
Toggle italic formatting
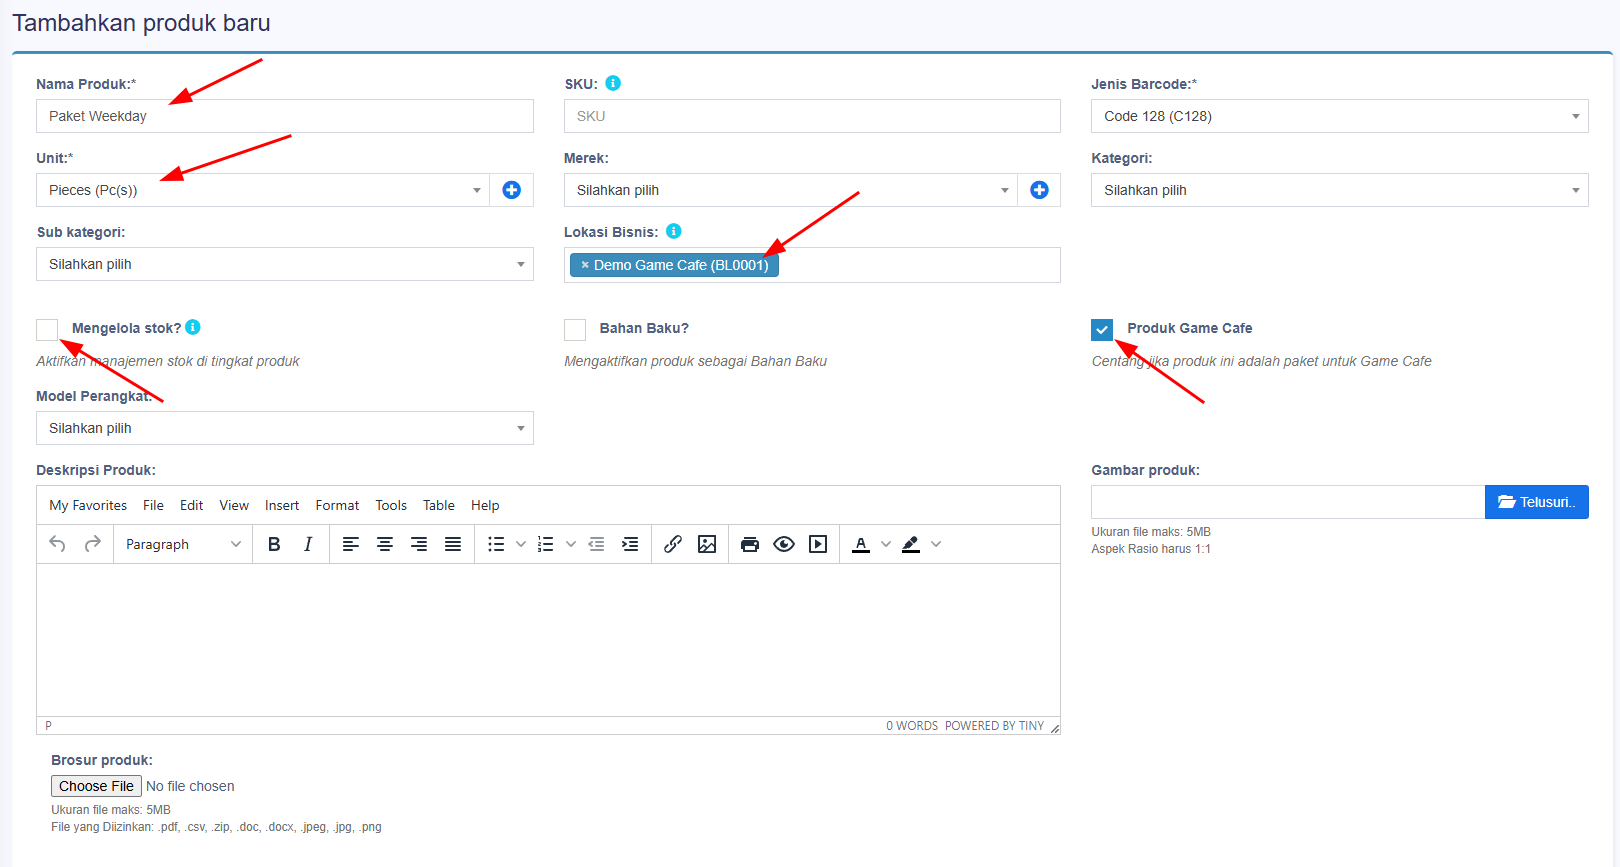(x=308, y=544)
